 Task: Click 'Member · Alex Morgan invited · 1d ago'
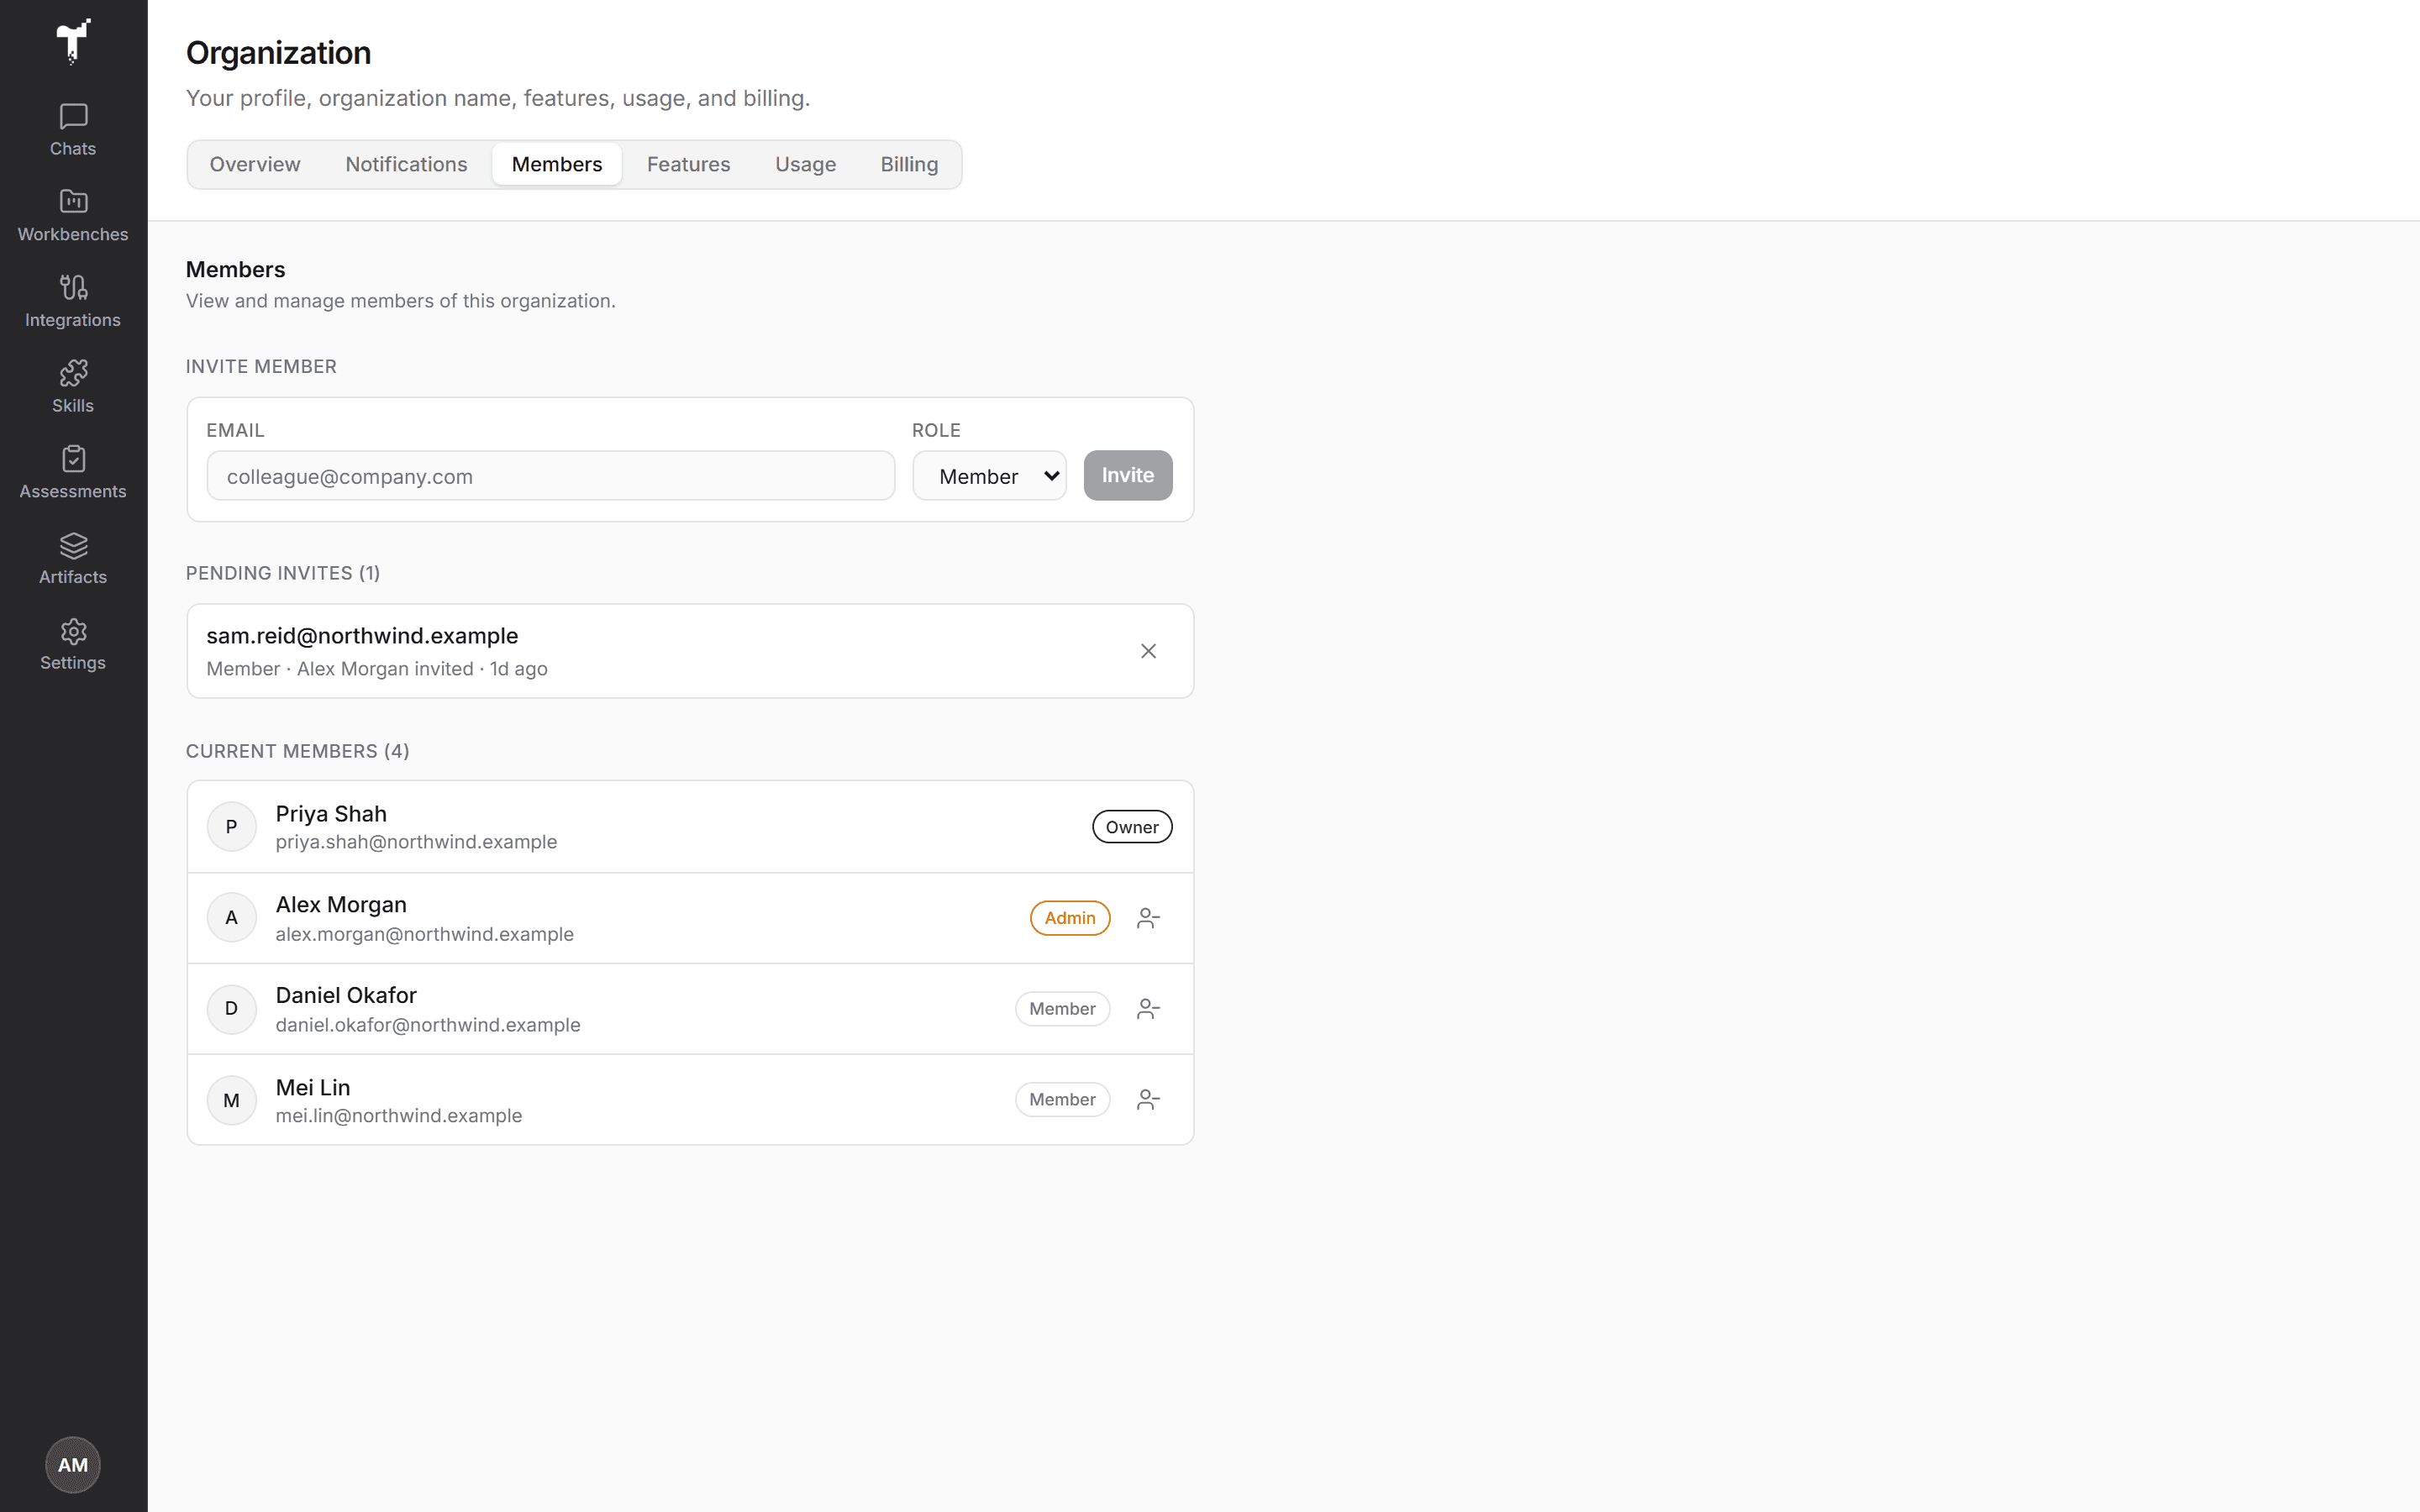377,669
